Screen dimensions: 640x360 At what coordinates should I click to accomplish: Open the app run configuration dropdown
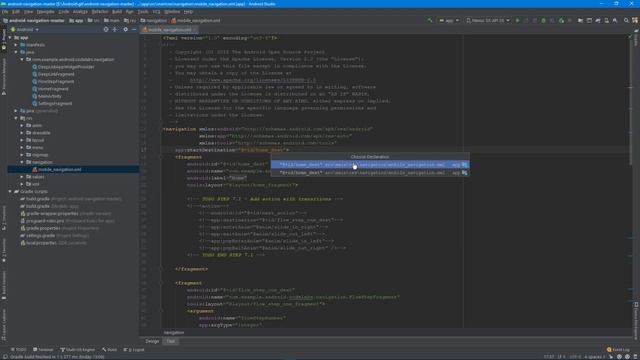(449, 20)
